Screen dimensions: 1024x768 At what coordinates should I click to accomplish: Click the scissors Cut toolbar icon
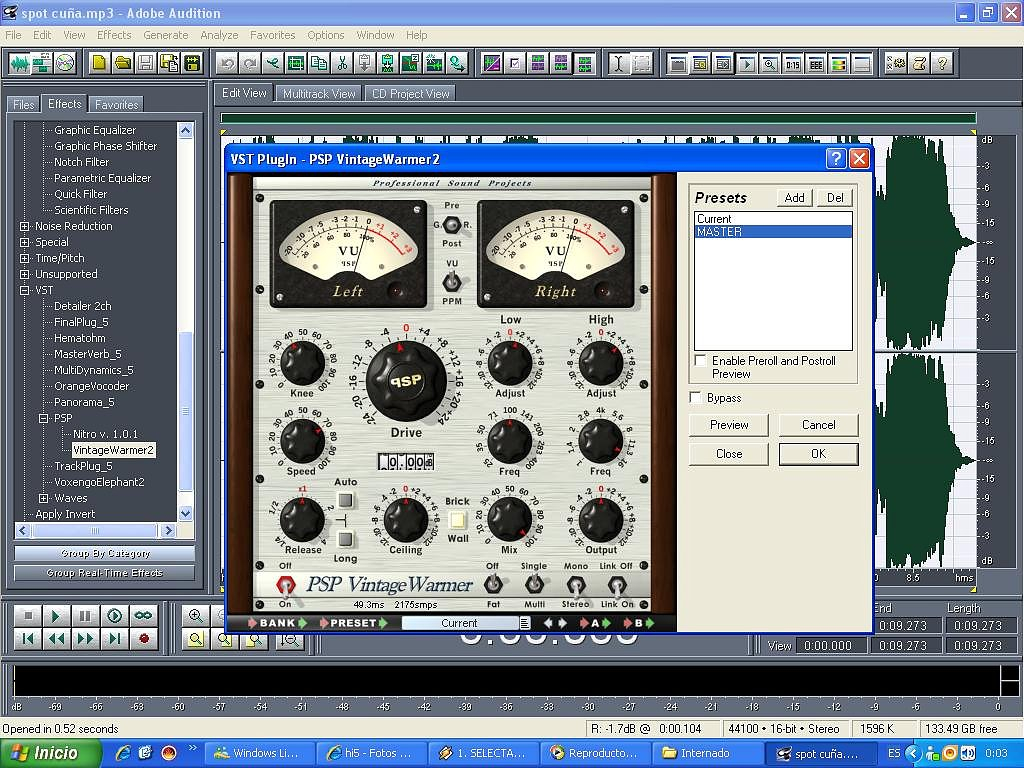341,63
